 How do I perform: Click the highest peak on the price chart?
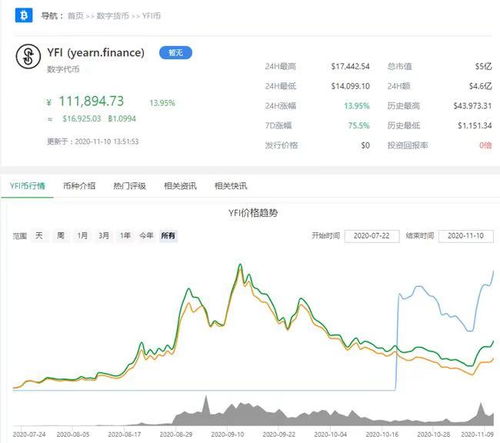pyautogui.click(x=240, y=265)
